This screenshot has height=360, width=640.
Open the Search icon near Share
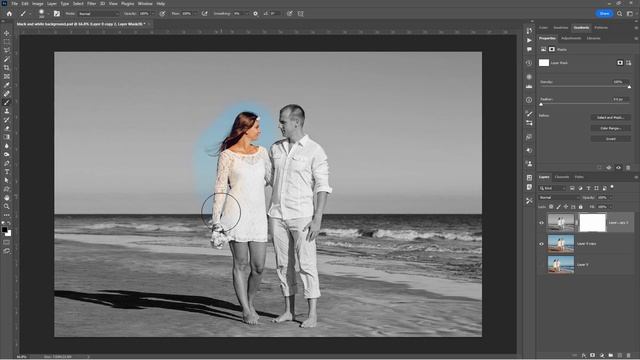click(x=620, y=13)
